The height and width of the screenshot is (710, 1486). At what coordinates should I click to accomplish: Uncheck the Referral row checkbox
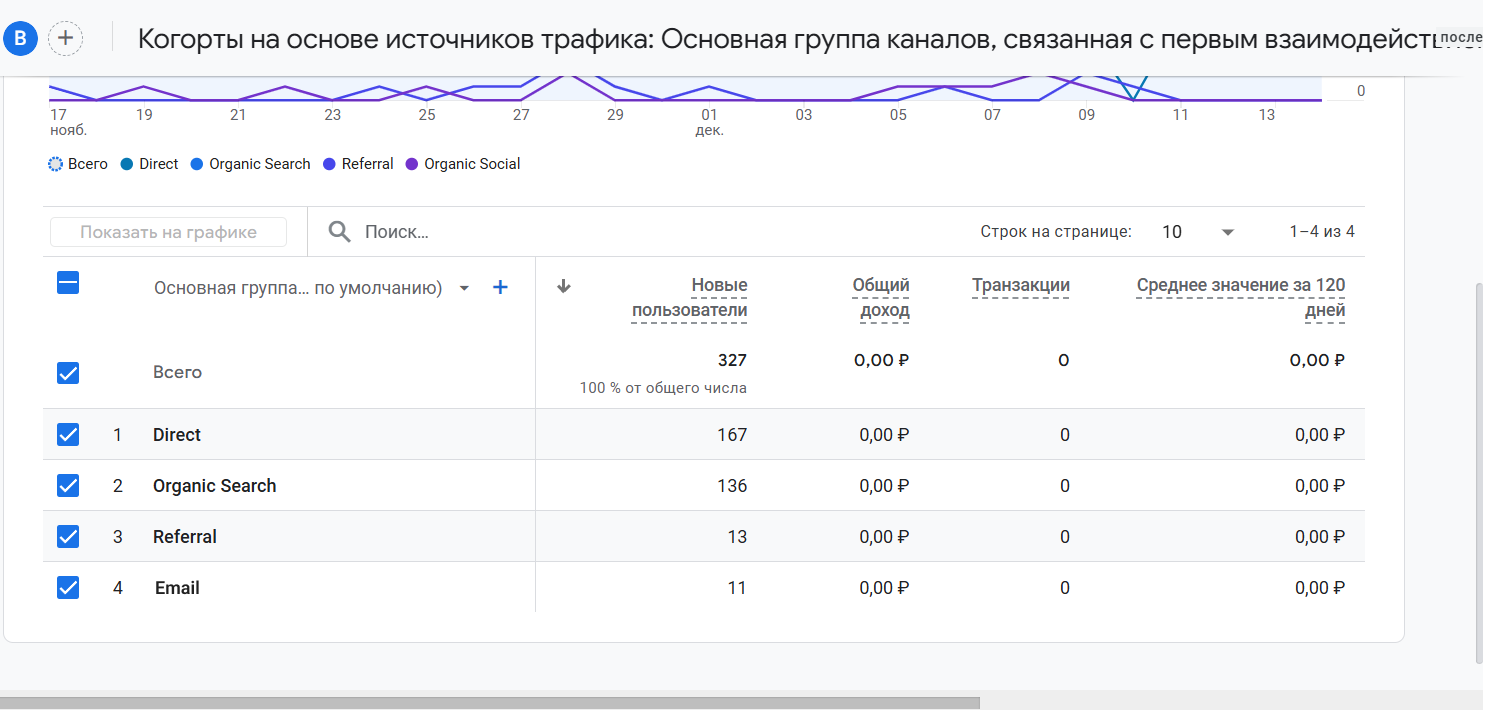(68, 537)
